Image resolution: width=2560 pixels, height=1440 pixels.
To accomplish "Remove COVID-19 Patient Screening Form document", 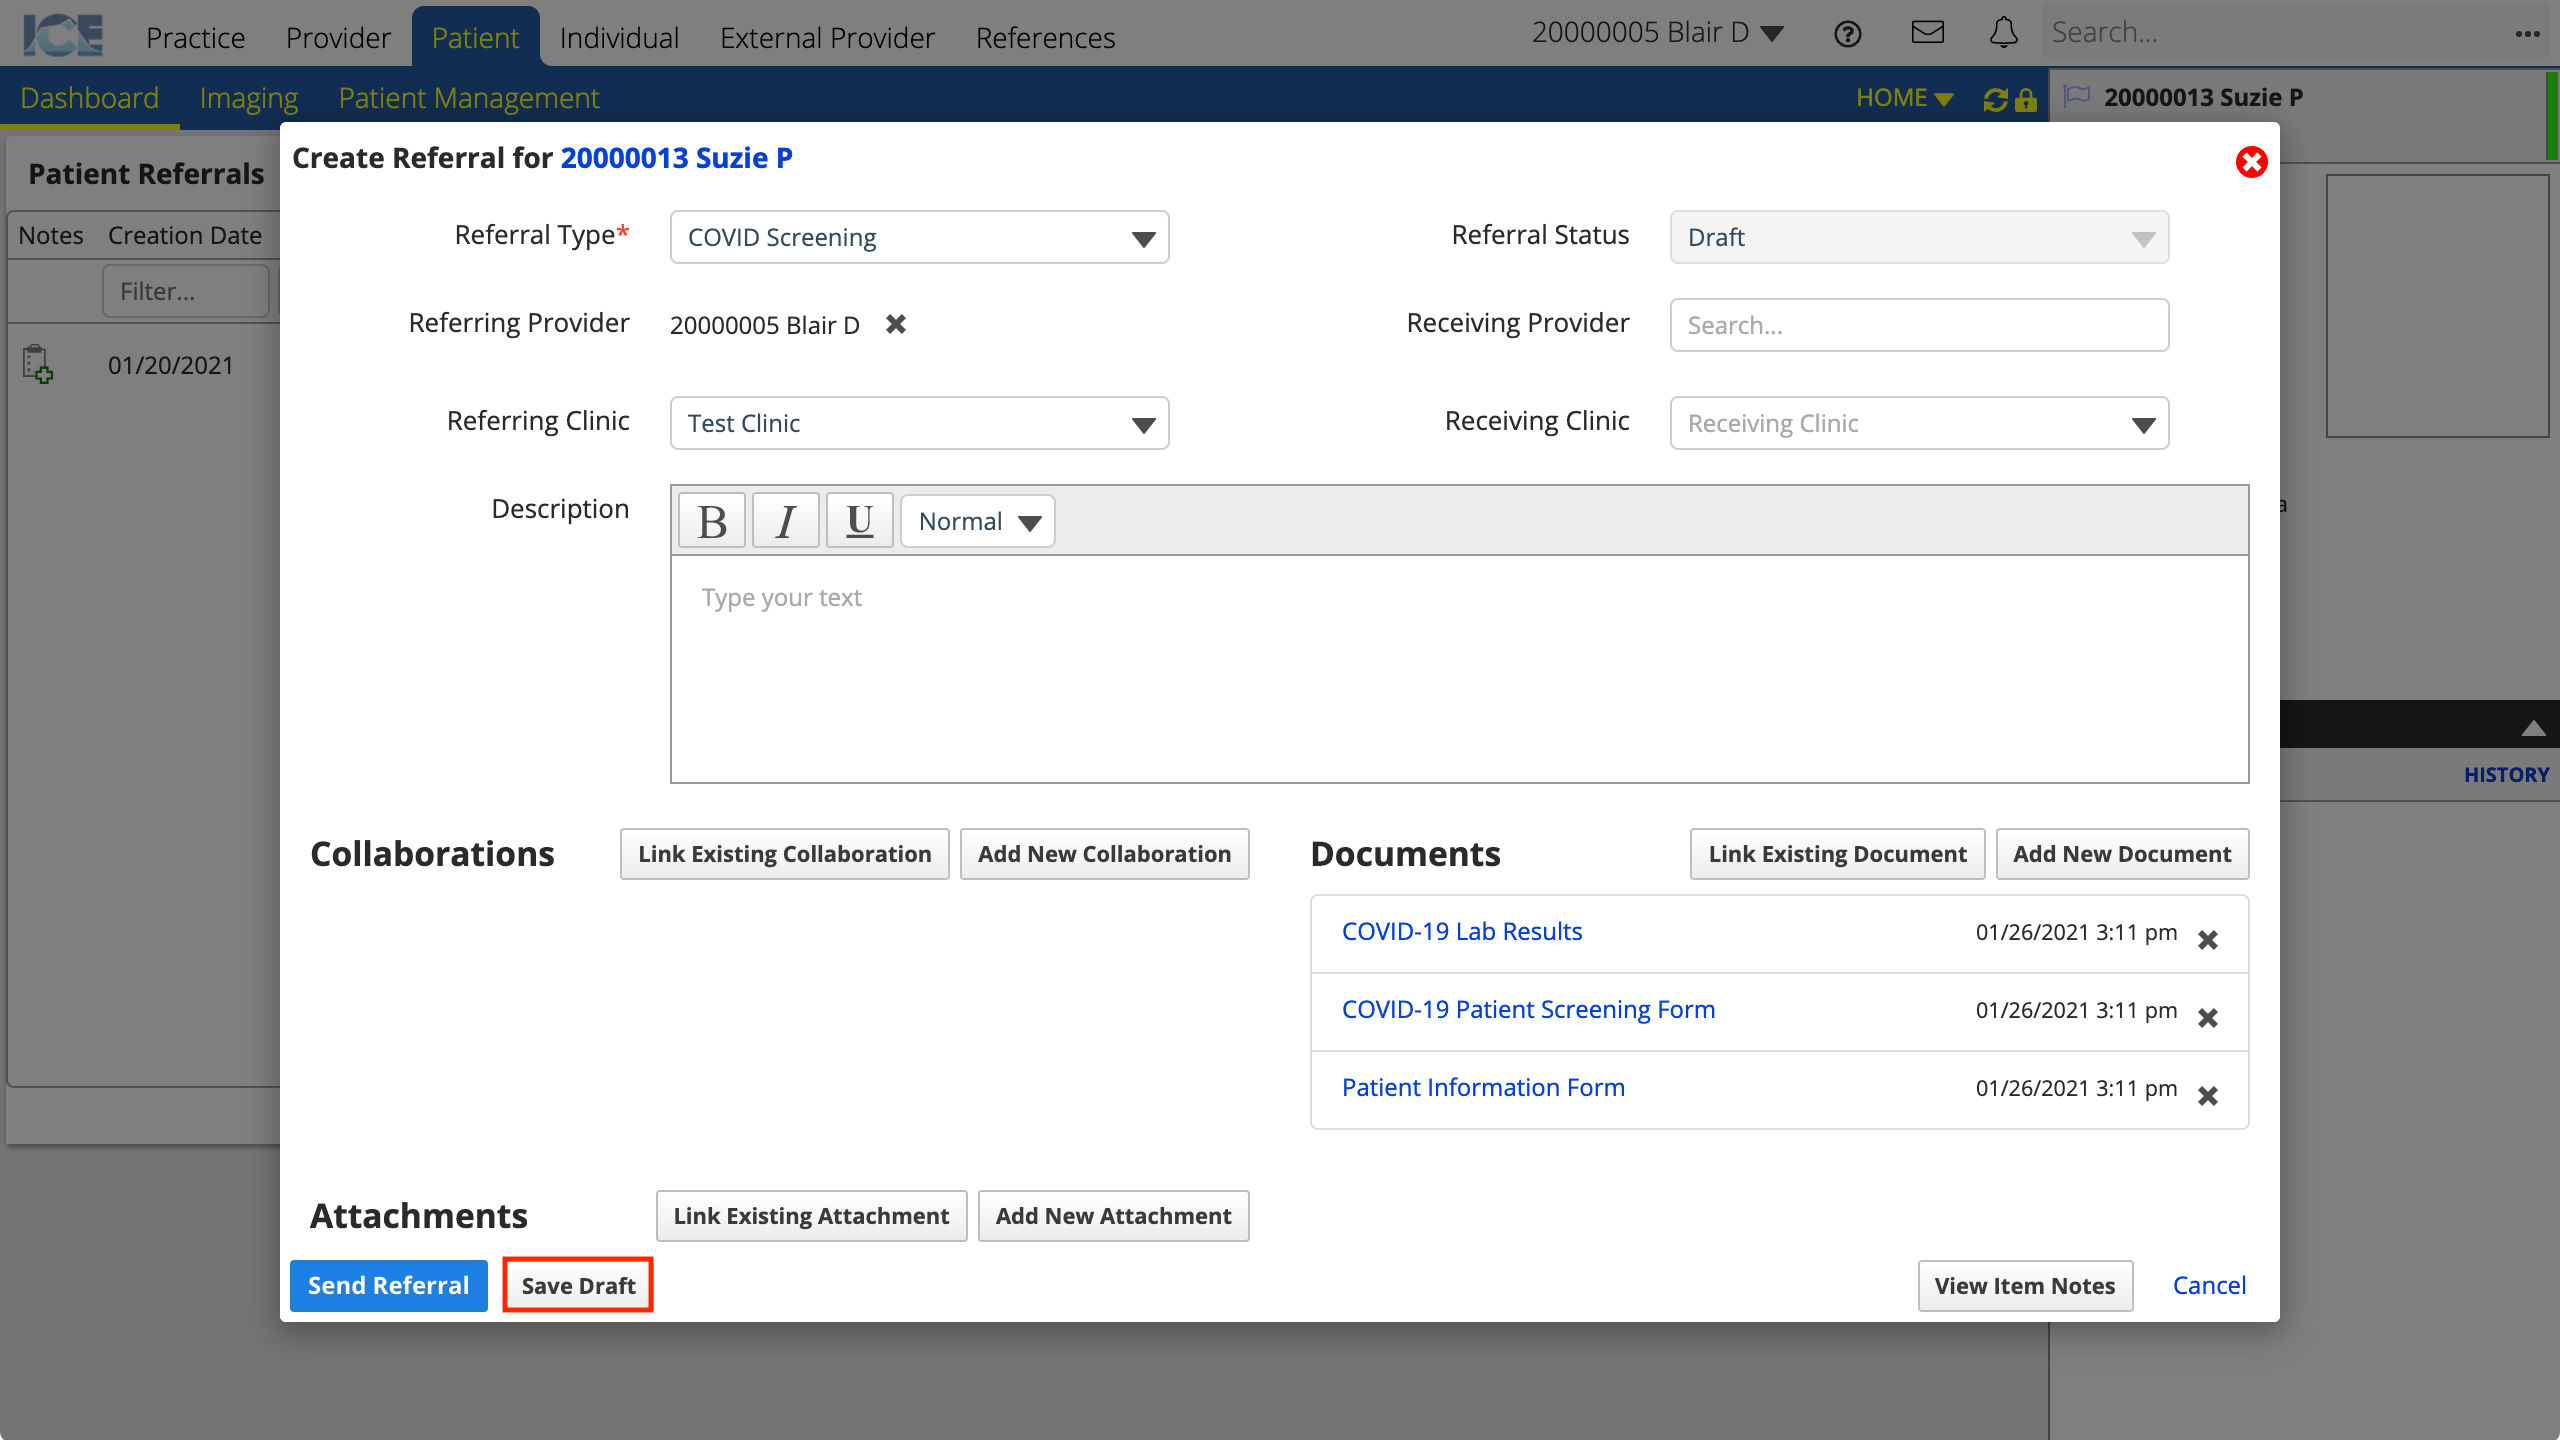I will coord(2208,1018).
